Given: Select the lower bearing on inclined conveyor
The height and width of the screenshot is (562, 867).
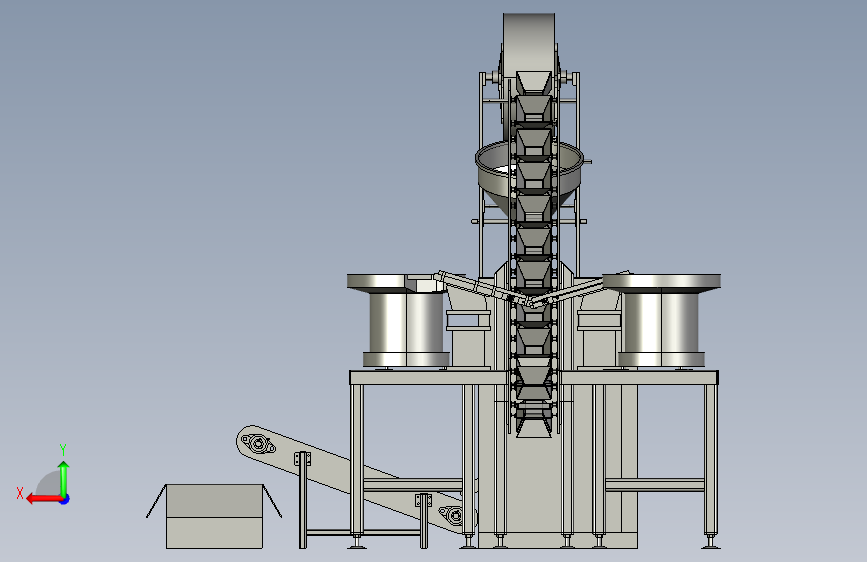Looking at the screenshot, I should 453,516.
